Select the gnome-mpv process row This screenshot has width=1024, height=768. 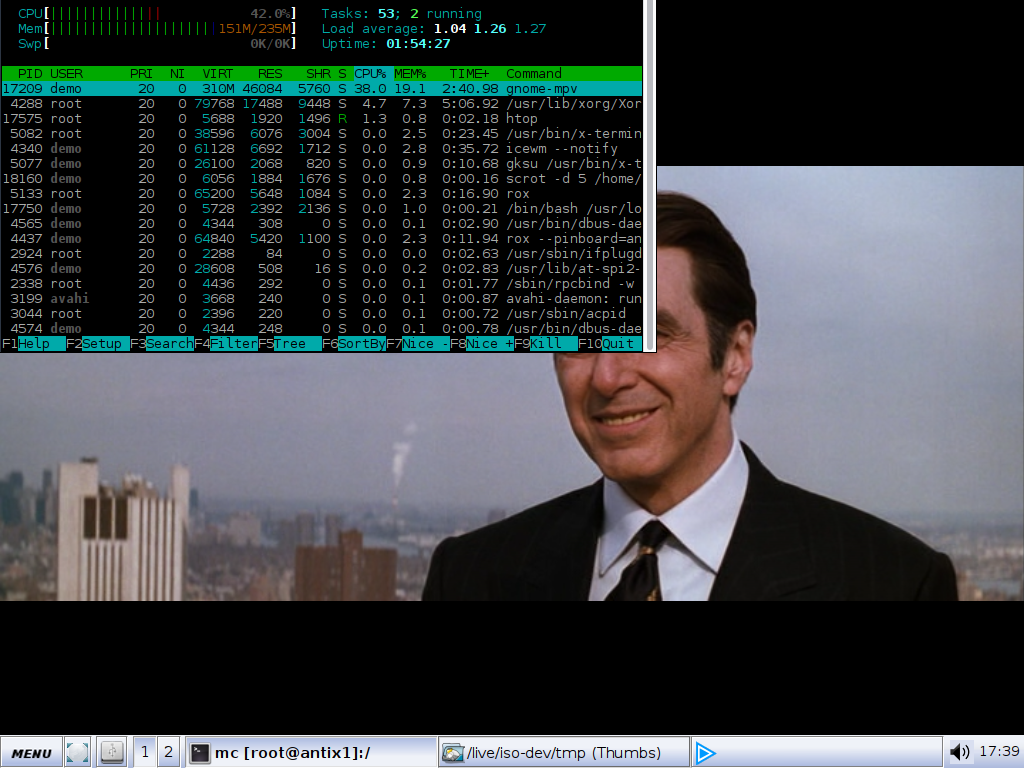click(x=322, y=89)
